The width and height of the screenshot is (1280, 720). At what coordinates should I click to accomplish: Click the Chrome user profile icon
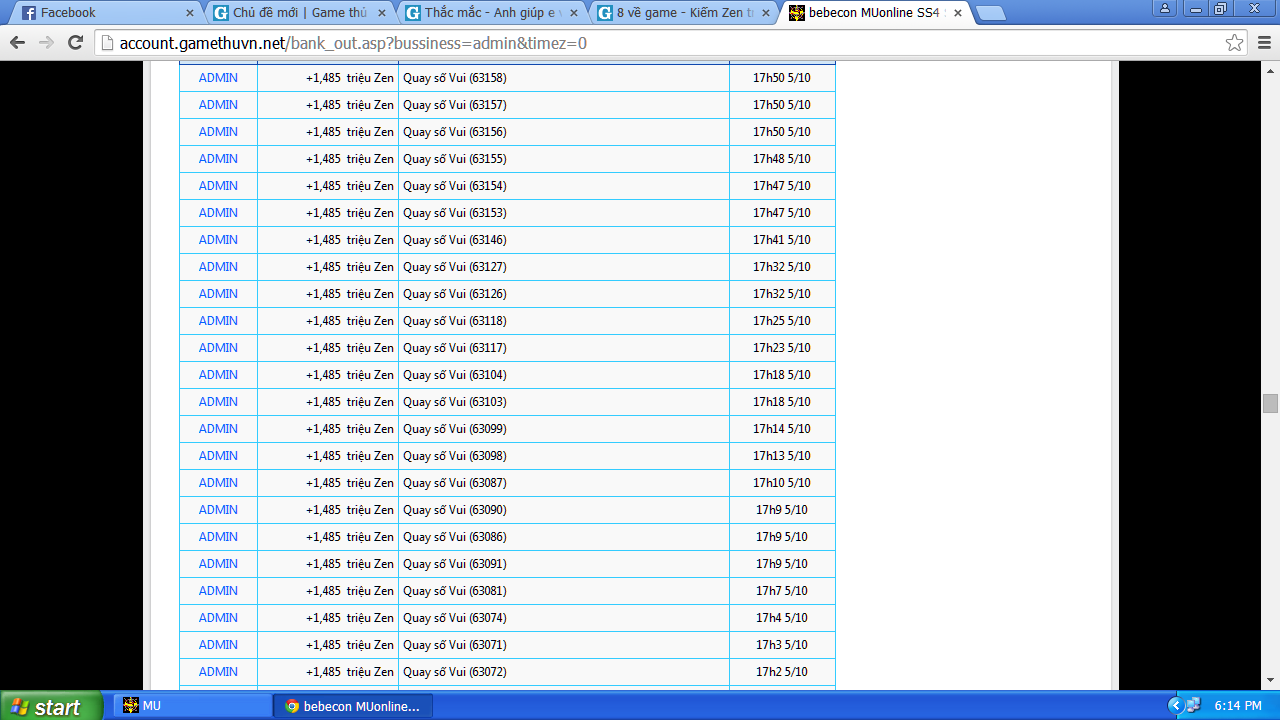click(x=1166, y=9)
